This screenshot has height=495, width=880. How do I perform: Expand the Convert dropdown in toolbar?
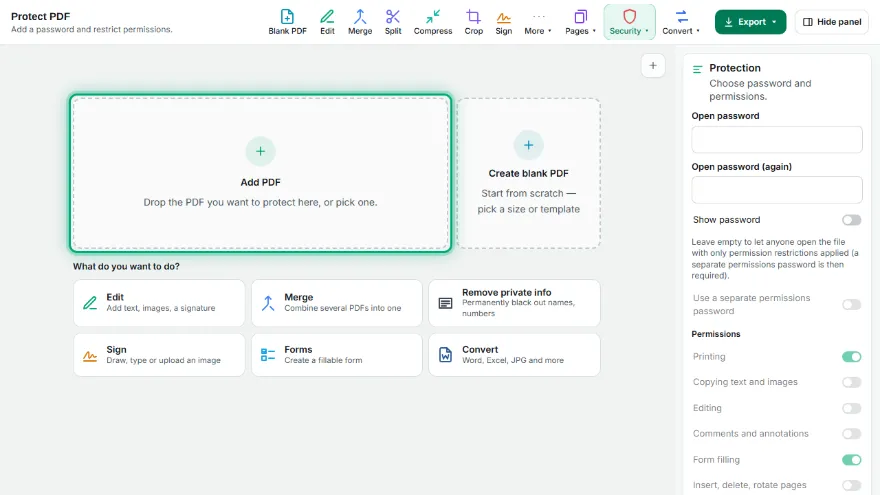point(681,22)
